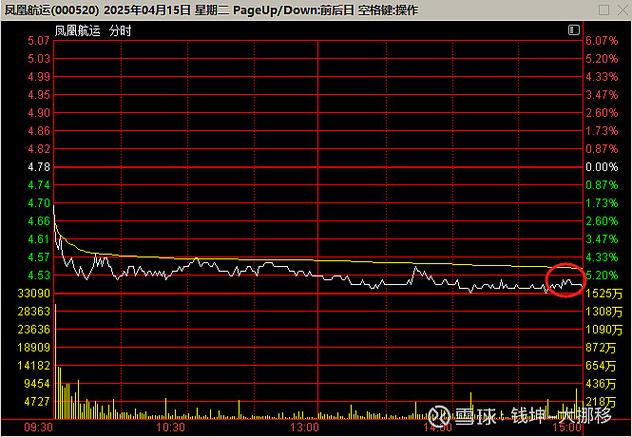Select the 分时 view label
The image size is (632, 437).
coord(121,31)
